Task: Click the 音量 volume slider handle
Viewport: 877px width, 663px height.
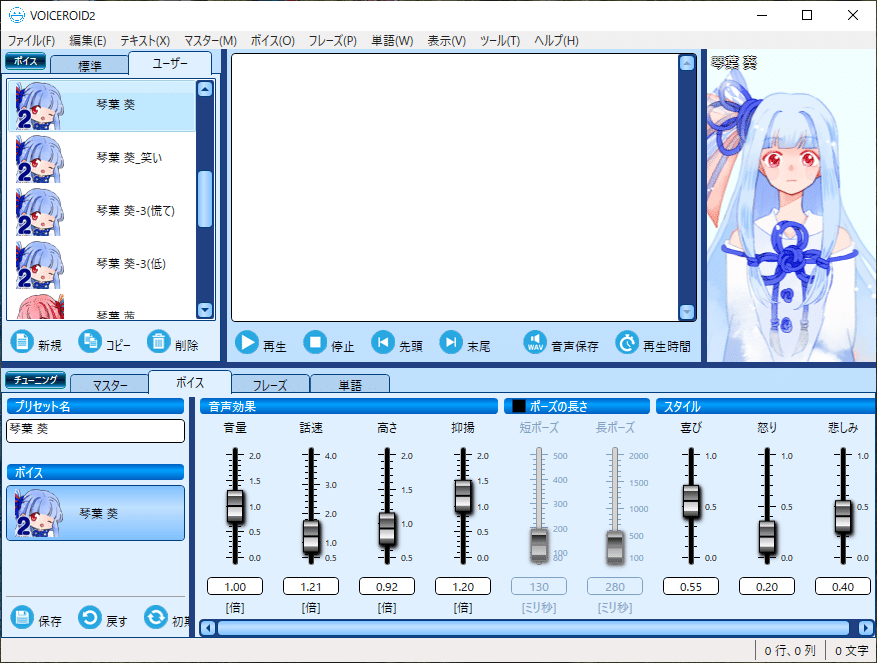Action: click(235, 506)
